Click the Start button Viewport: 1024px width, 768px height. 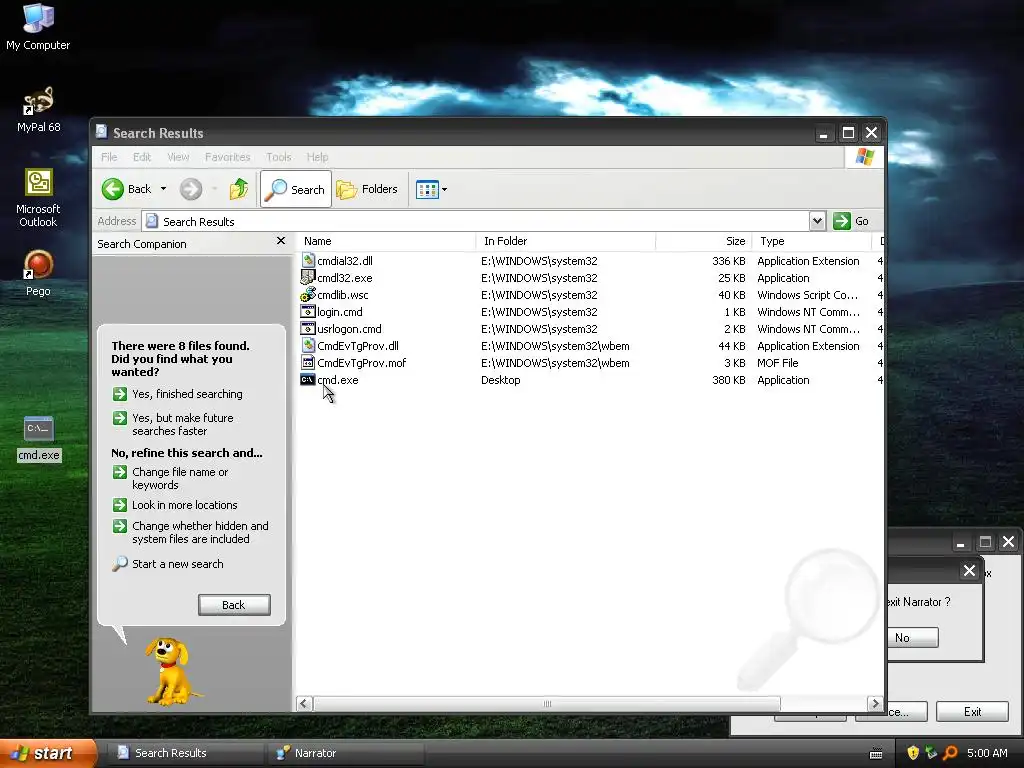(x=47, y=753)
